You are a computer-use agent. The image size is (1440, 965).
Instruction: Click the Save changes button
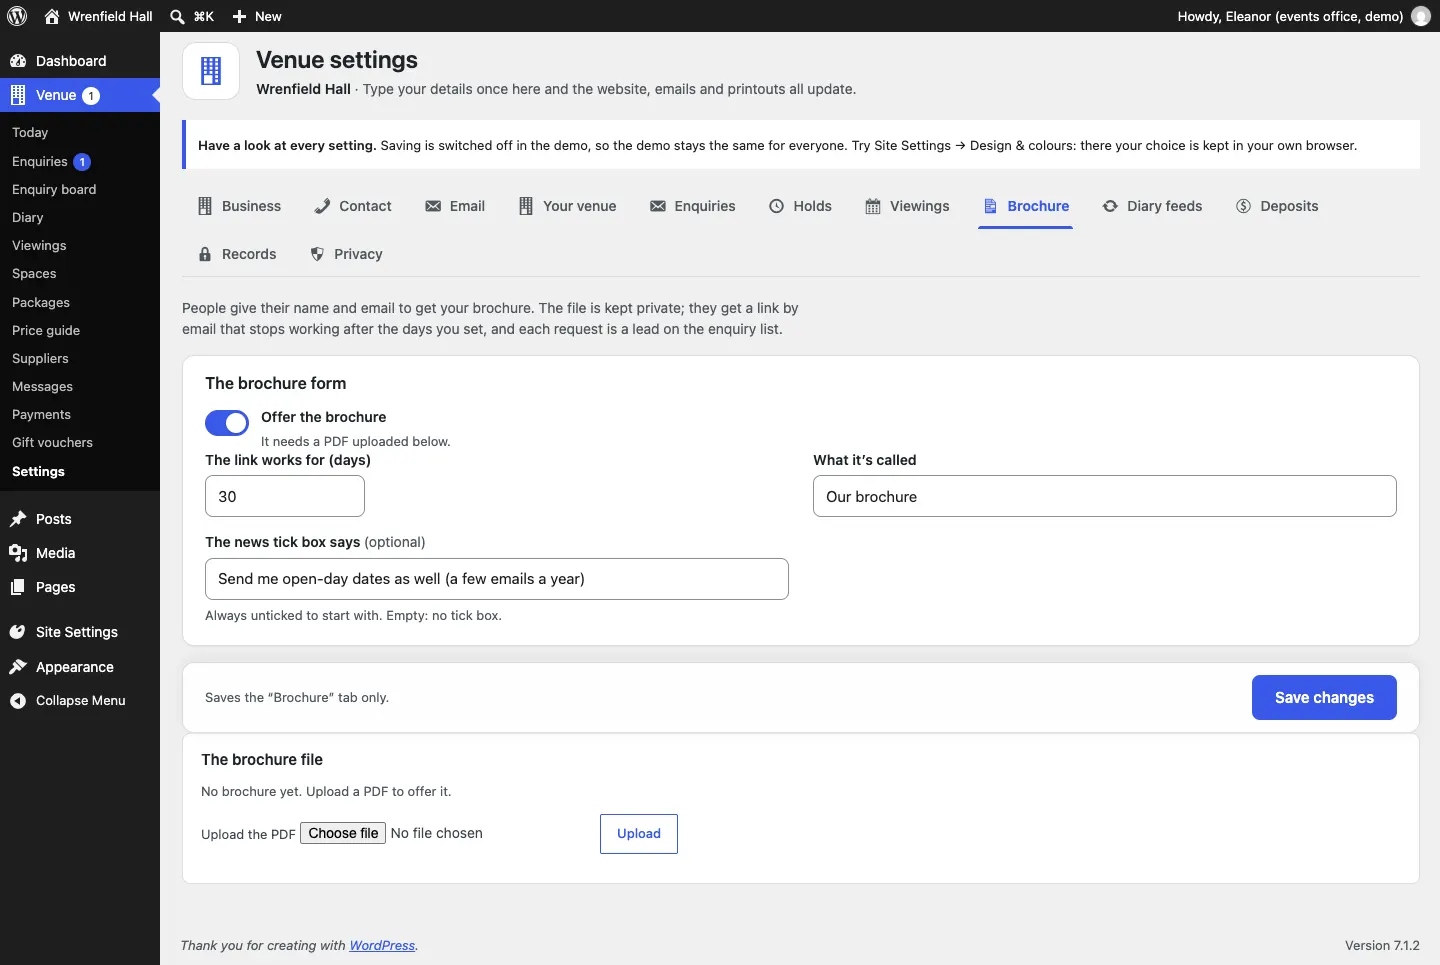coord(1324,698)
